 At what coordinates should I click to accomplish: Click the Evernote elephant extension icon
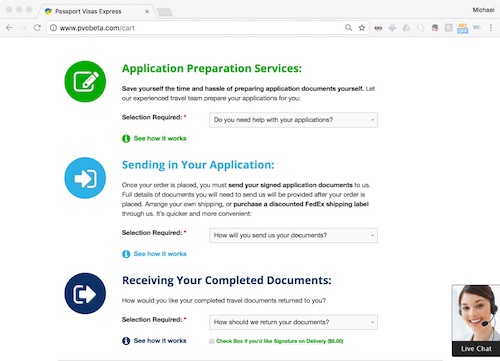pyautogui.click(x=435, y=28)
